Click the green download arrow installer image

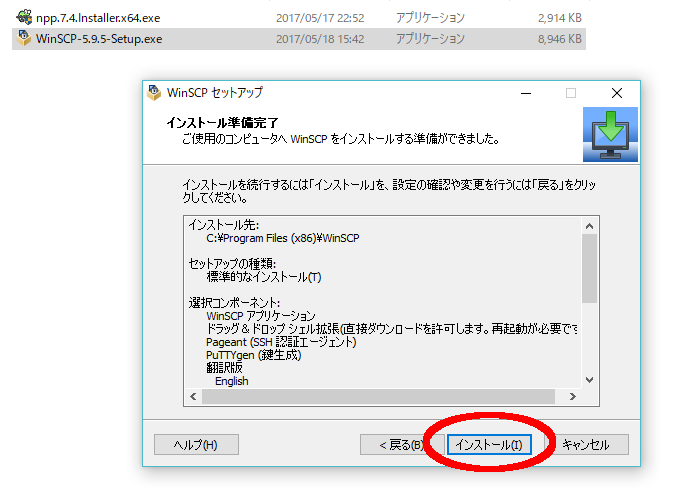click(604, 135)
